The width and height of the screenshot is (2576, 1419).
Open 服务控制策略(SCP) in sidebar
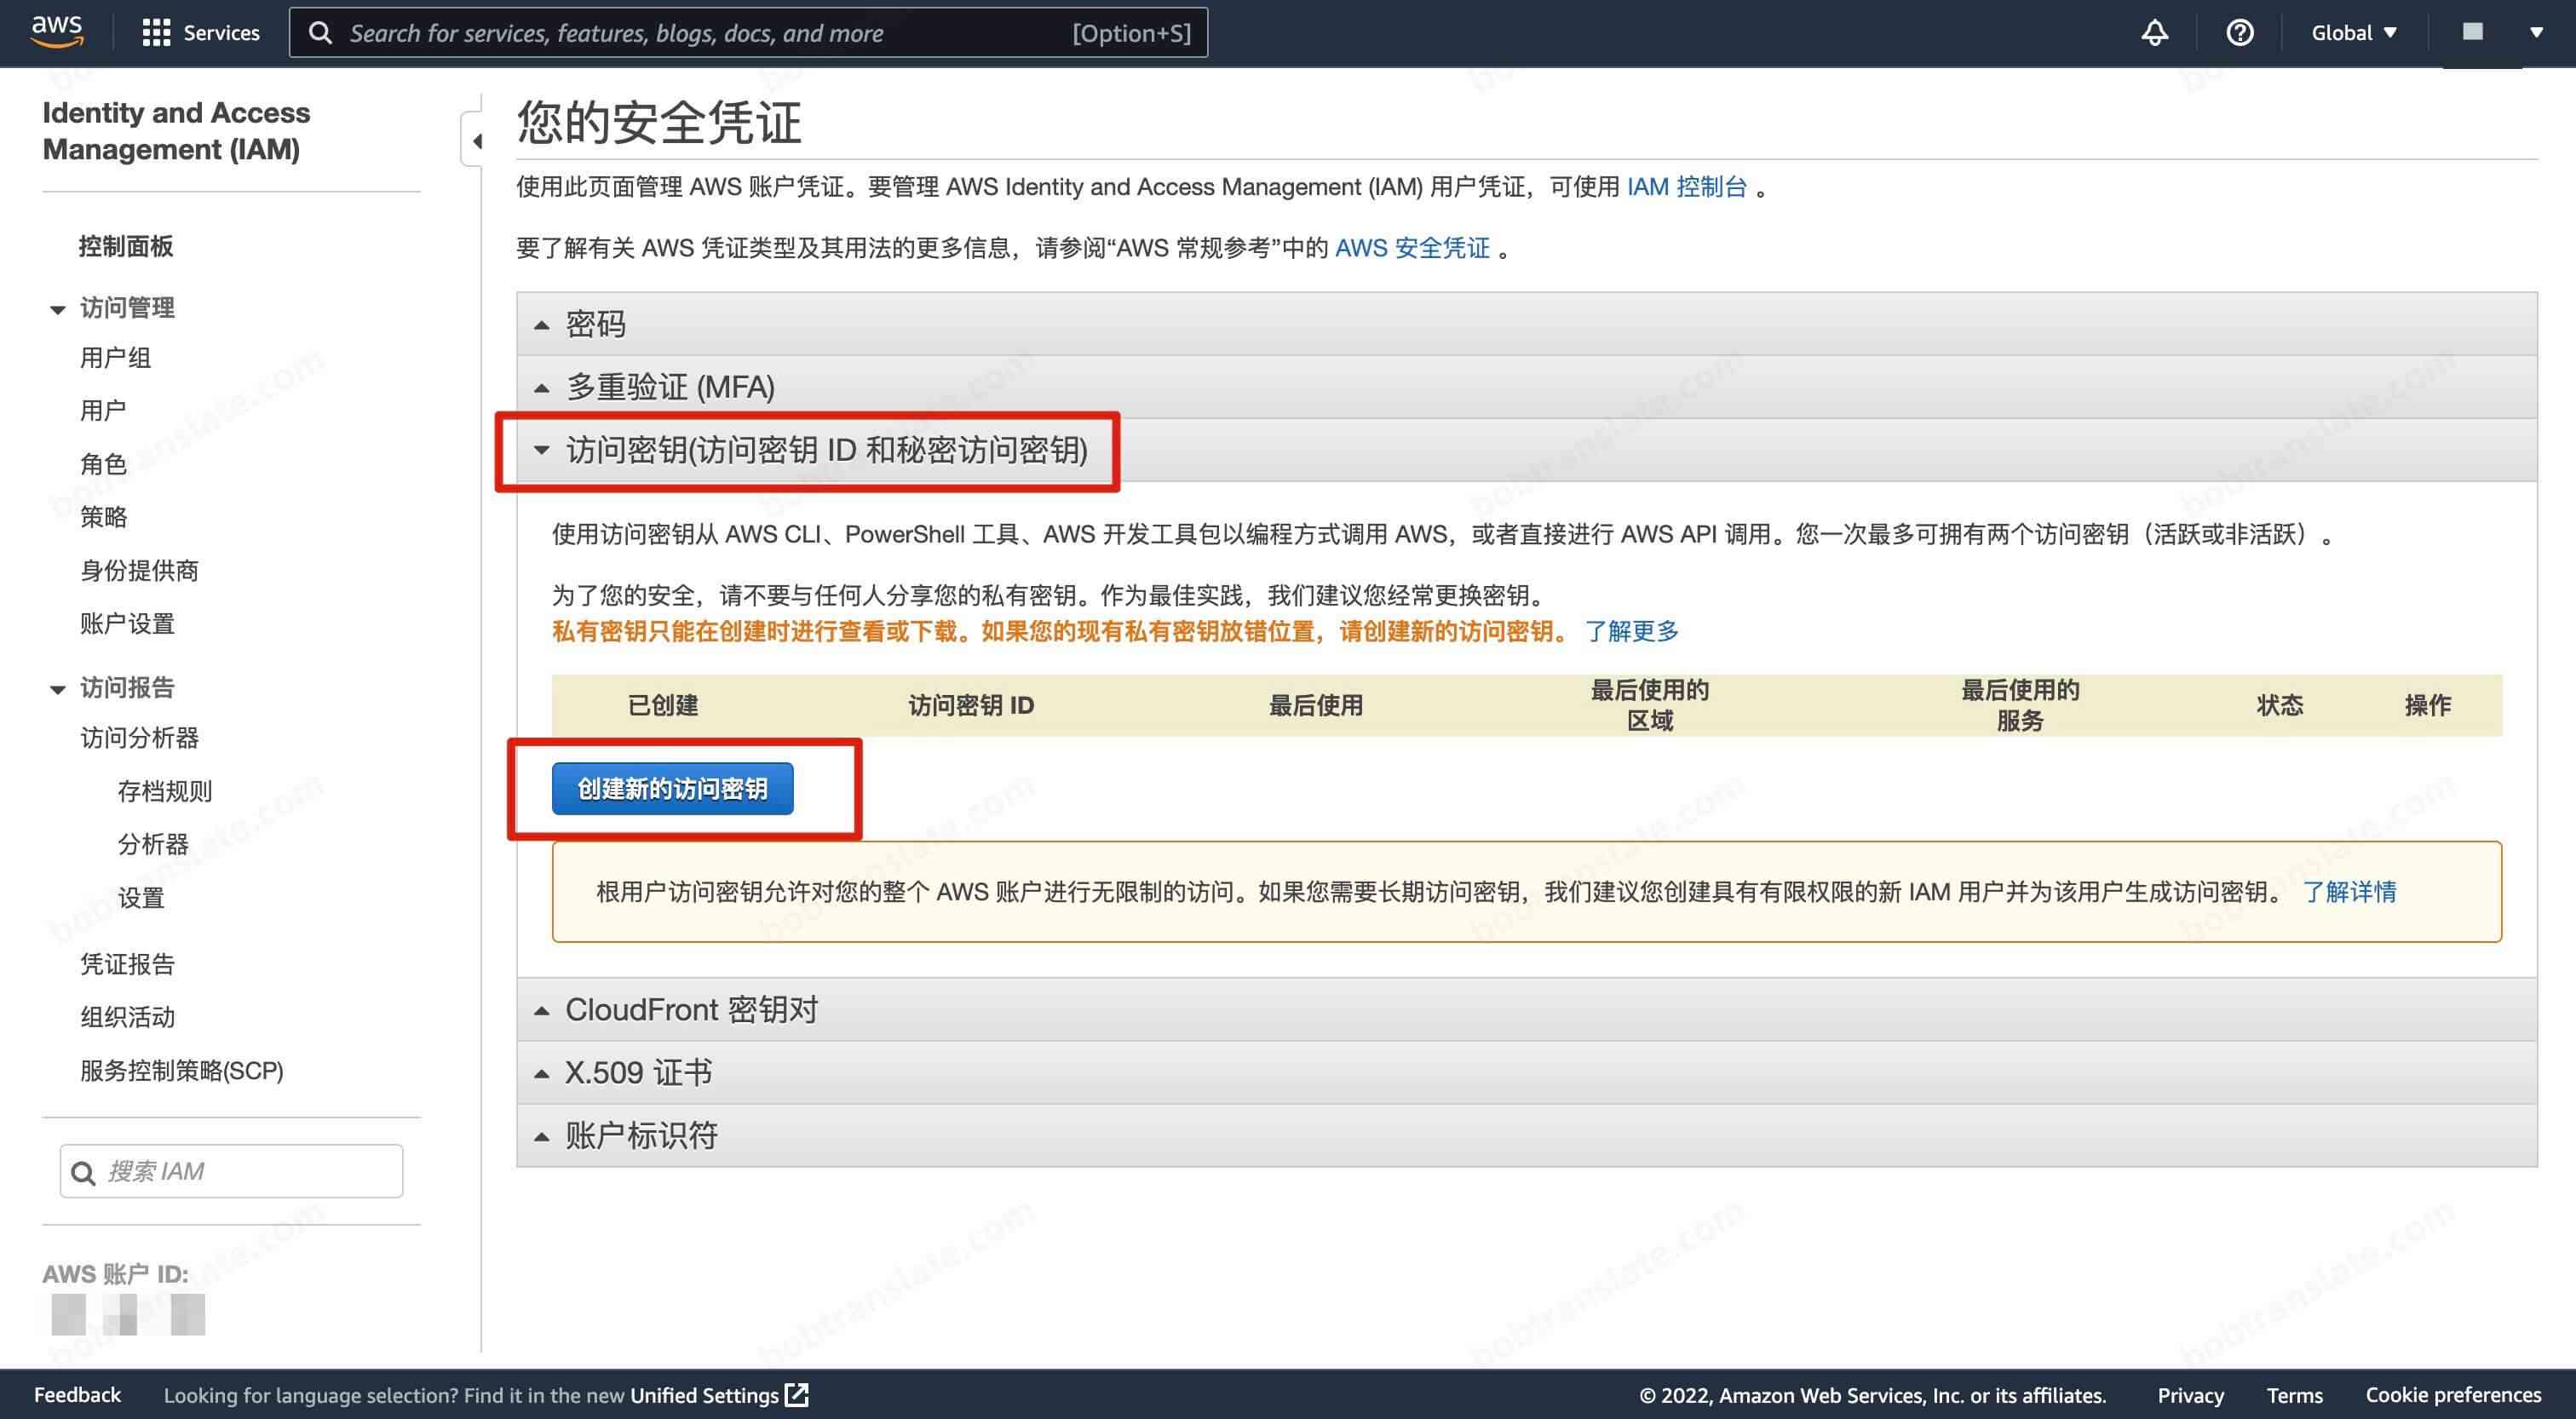click(x=182, y=1070)
